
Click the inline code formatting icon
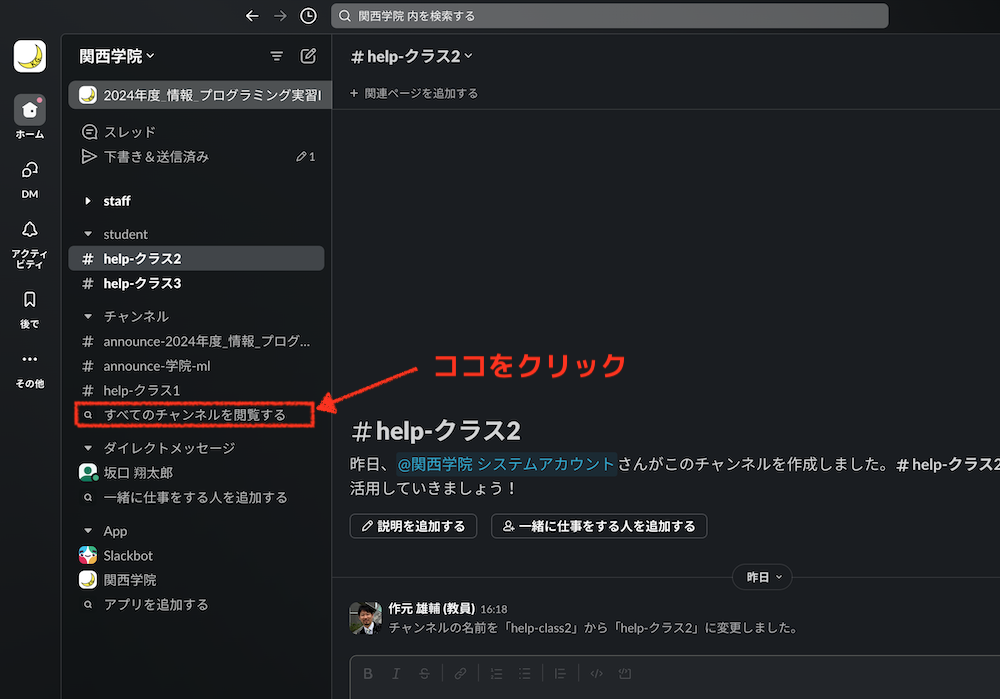tap(596, 673)
